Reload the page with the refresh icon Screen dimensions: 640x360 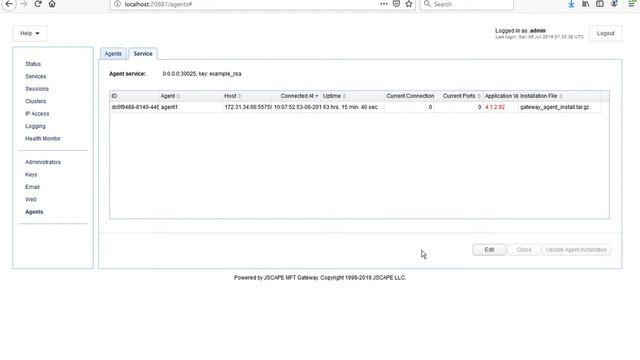[38, 4]
